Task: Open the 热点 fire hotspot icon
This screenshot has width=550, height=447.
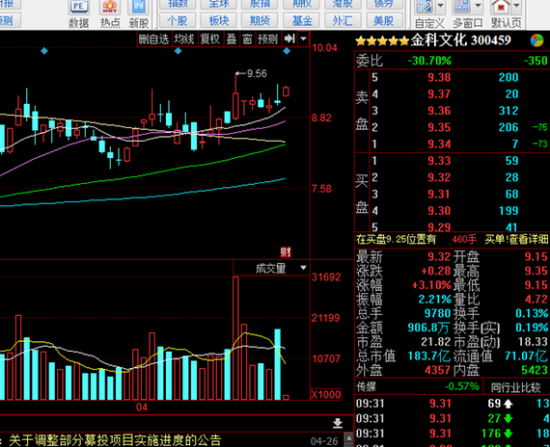Action: tap(110, 14)
